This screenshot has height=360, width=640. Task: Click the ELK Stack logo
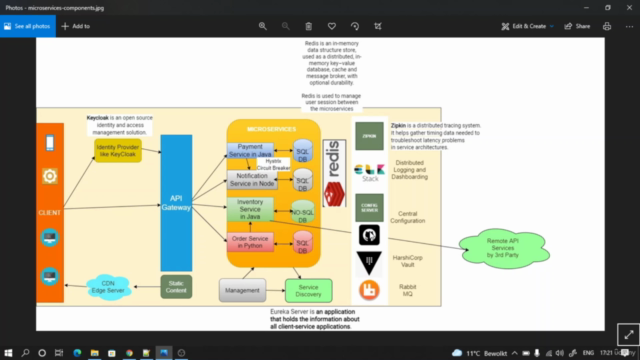[x=369, y=172]
